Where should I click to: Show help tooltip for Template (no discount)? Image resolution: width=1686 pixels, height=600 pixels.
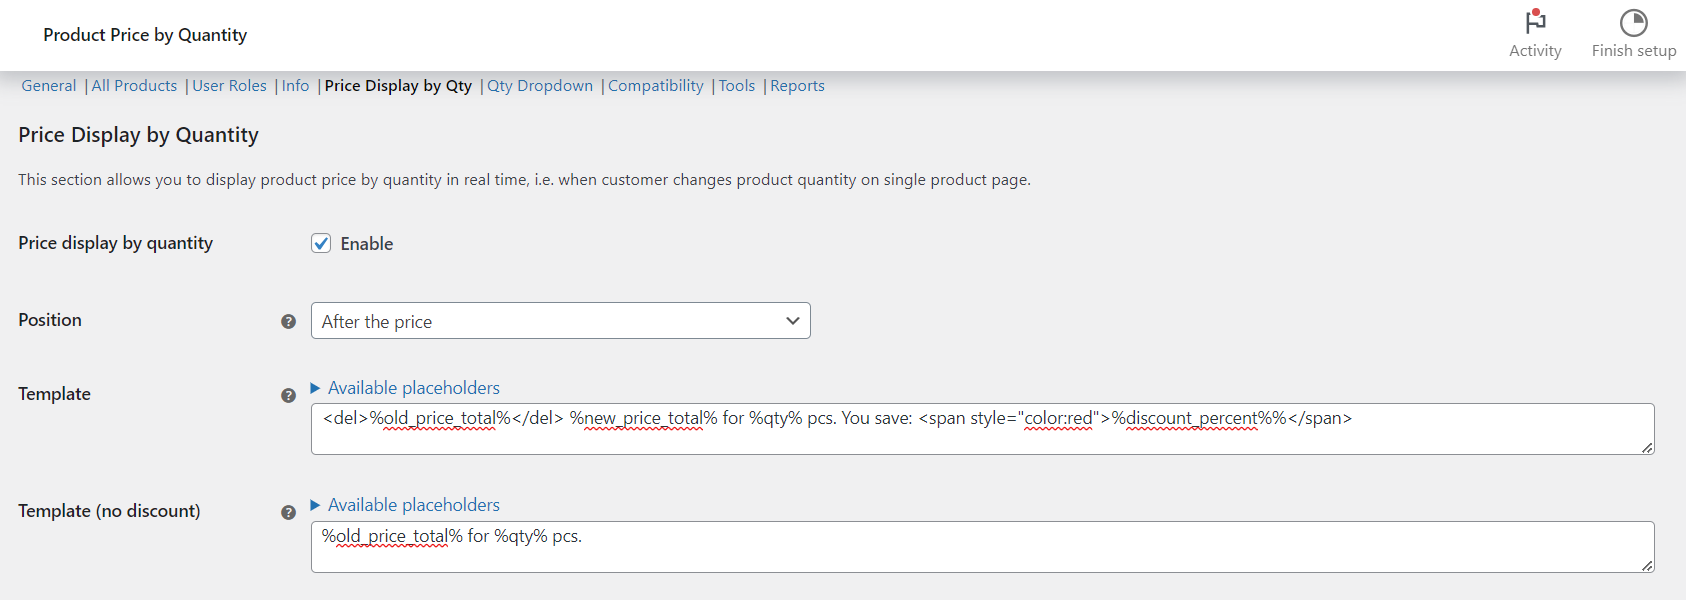click(x=289, y=512)
